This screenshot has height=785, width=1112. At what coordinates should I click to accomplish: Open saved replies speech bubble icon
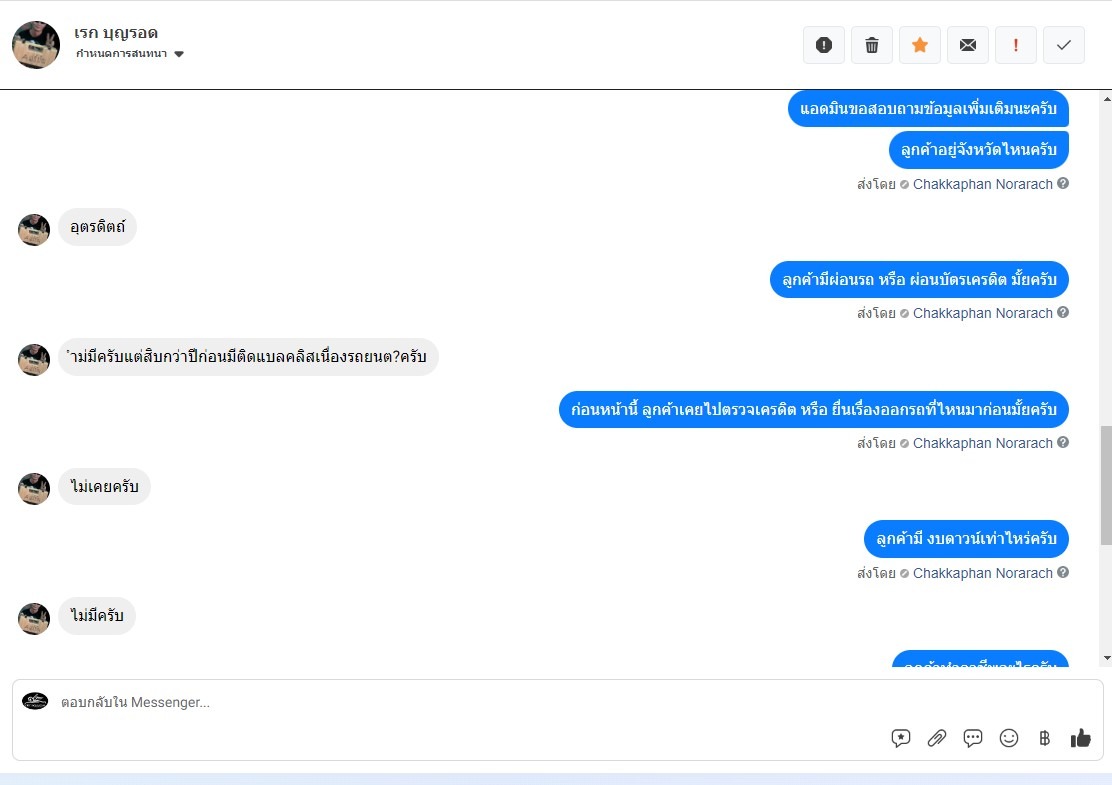[x=973, y=738]
